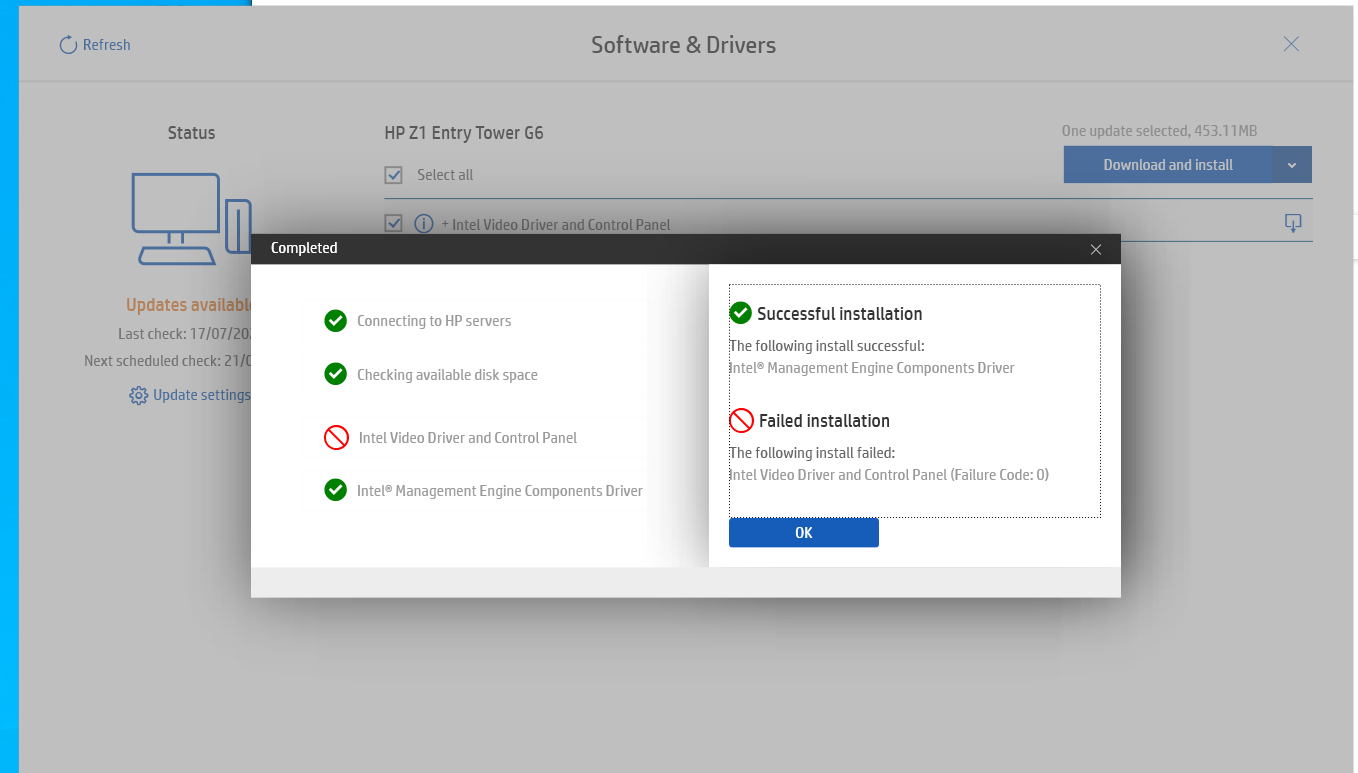Click red failed icon beside Intel Video Driver step
The width and height of the screenshot is (1358, 773).
click(x=335, y=438)
